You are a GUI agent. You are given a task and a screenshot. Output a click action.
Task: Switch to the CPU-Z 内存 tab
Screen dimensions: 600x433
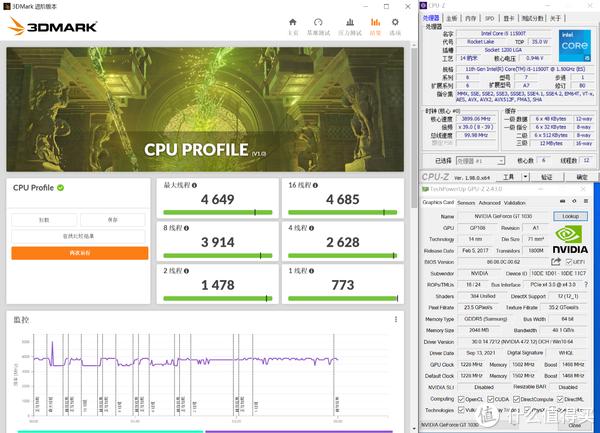point(471,18)
